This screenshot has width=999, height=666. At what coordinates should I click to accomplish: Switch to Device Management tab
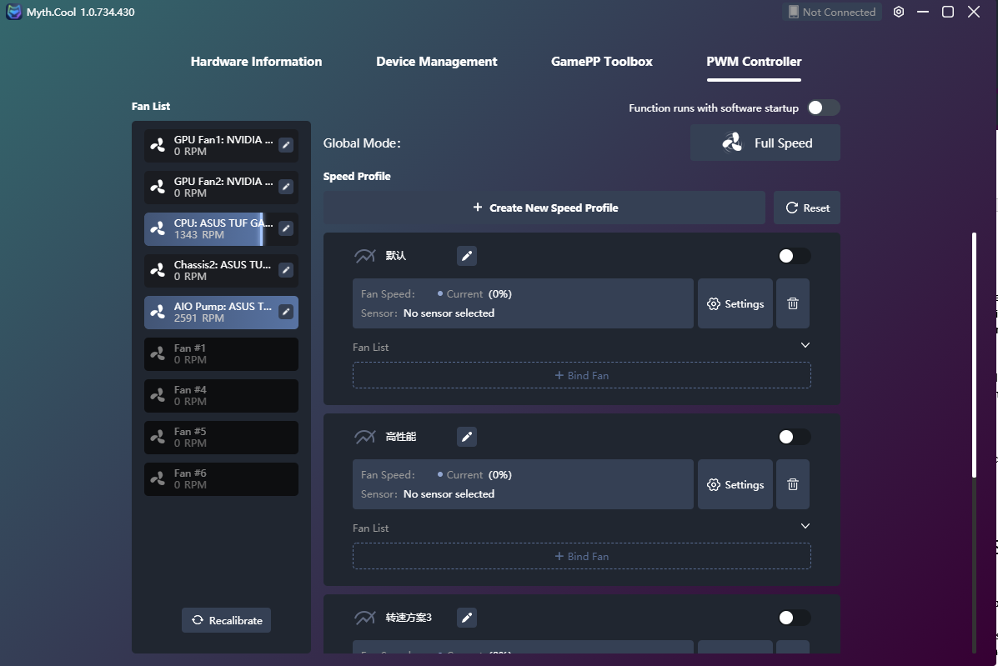click(x=436, y=62)
